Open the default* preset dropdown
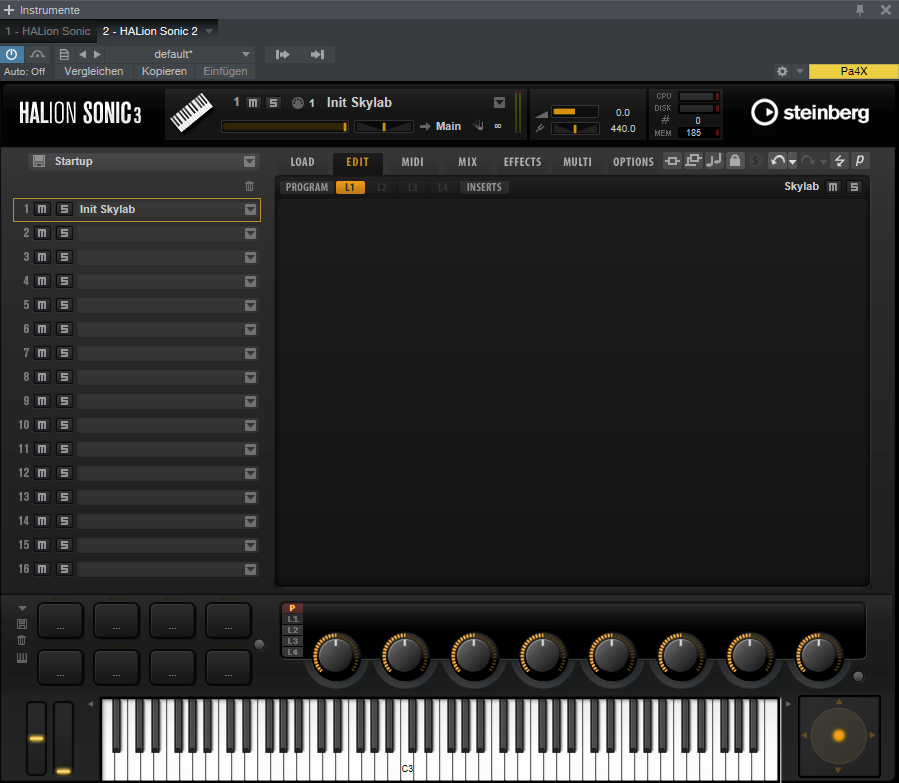Image resolution: width=899 pixels, height=783 pixels. [246, 54]
